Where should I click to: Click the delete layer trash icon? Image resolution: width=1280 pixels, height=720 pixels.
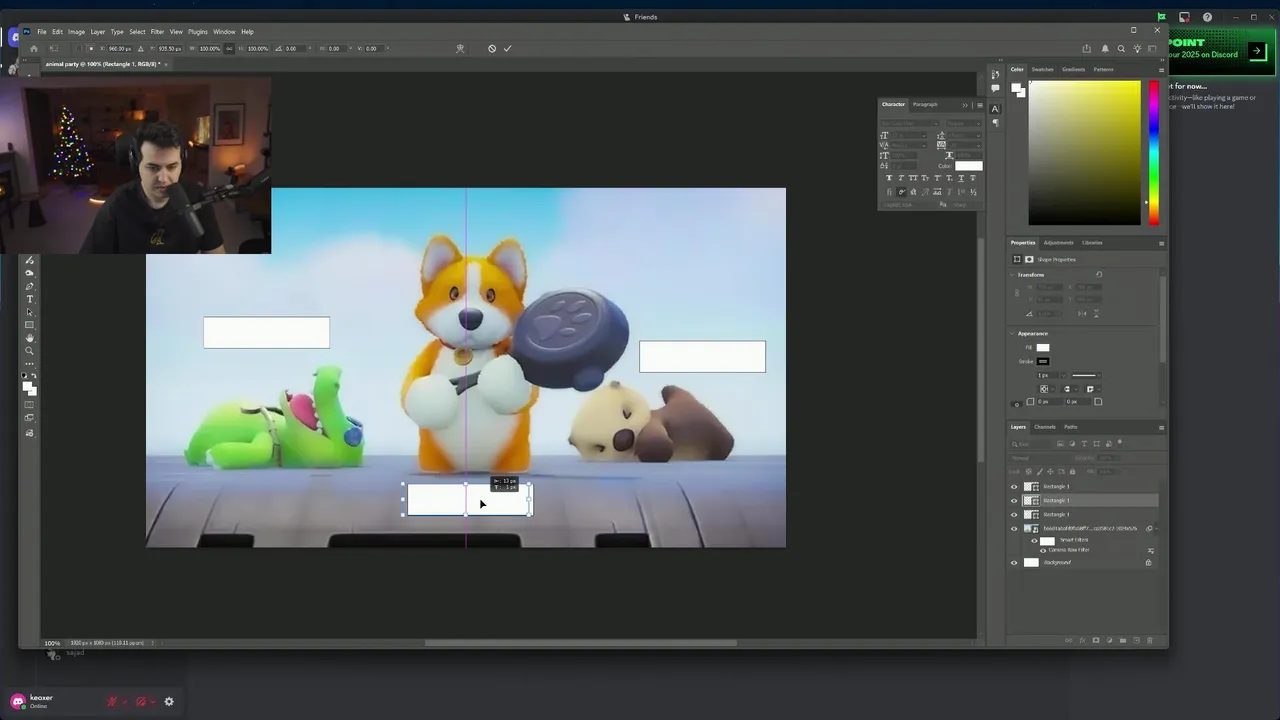tap(1149, 640)
